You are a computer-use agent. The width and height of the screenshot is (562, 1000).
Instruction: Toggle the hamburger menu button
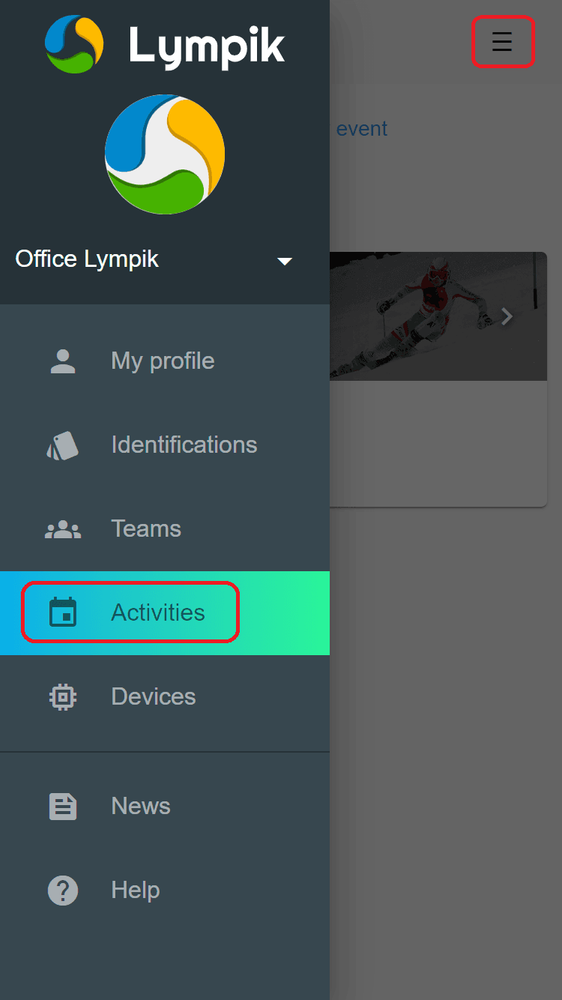pos(502,41)
